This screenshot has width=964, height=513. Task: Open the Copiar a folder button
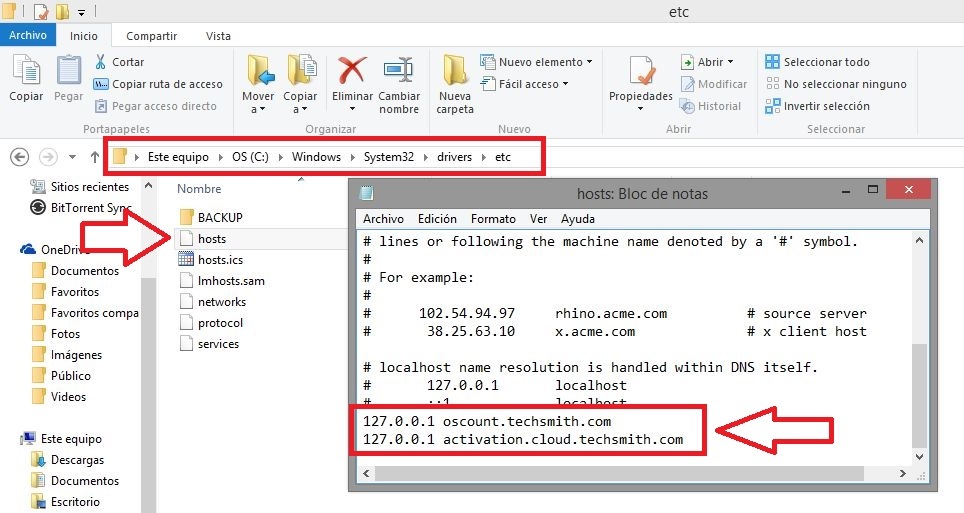click(301, 83)
